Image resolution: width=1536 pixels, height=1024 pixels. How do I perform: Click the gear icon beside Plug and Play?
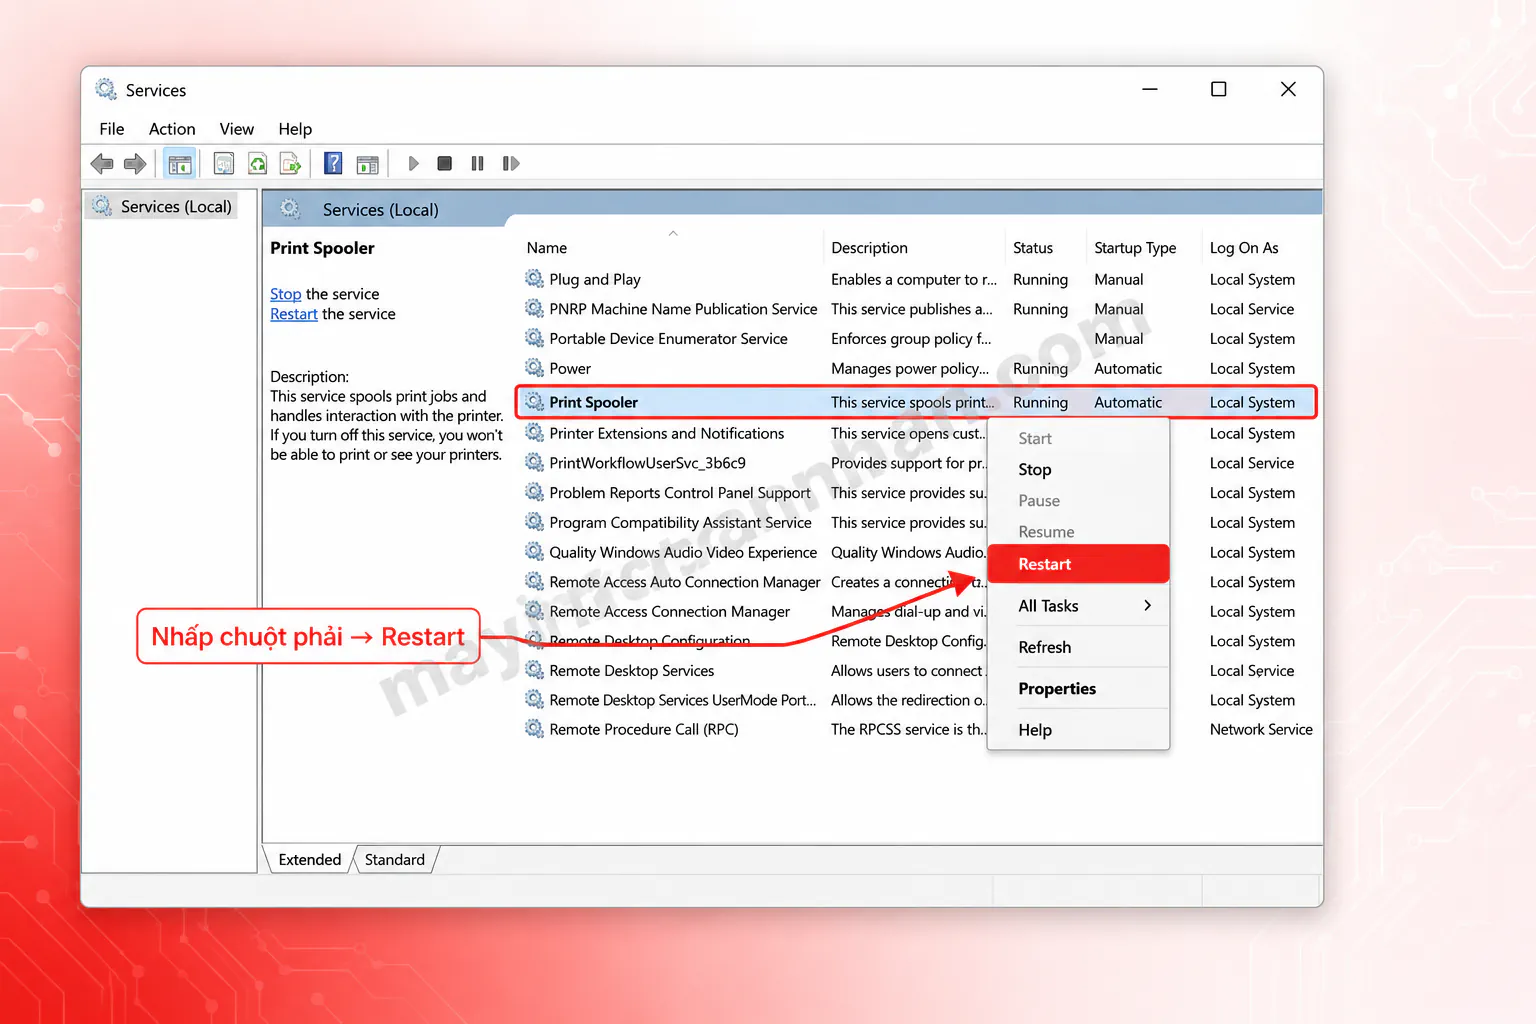click(x=535, y=279)
